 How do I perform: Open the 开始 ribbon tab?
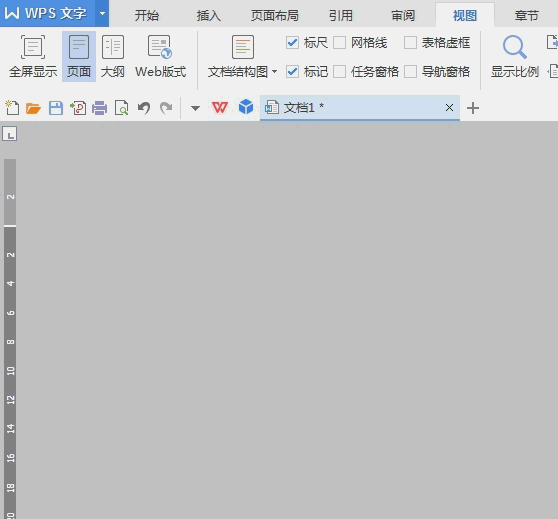[x=147, y=15]
